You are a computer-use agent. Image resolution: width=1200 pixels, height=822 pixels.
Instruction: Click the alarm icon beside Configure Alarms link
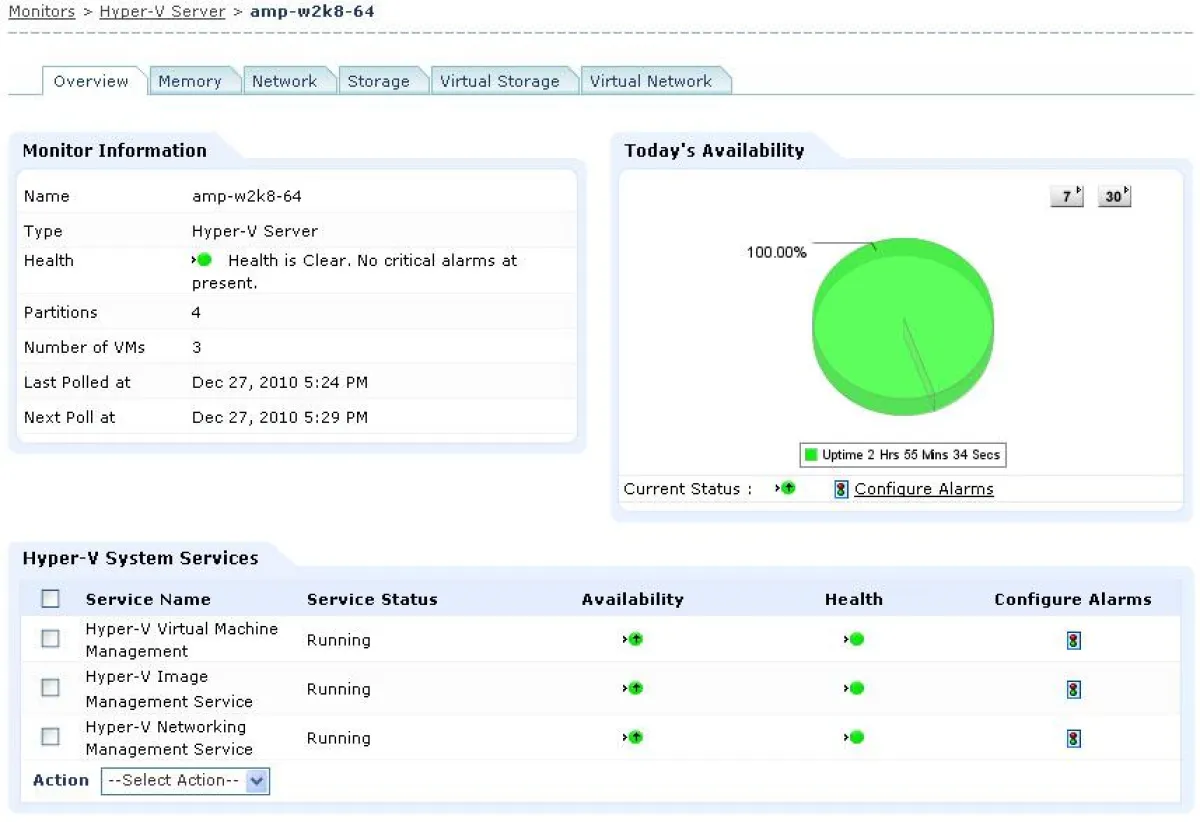(x=840, y=489)
